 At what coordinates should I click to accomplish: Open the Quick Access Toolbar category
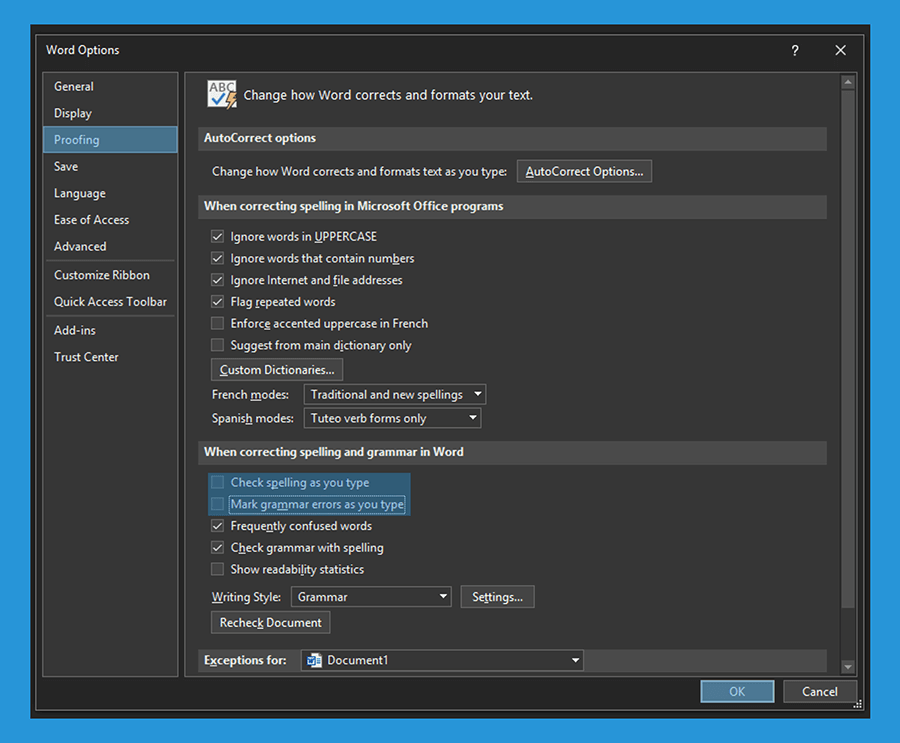tap(110, 301)
